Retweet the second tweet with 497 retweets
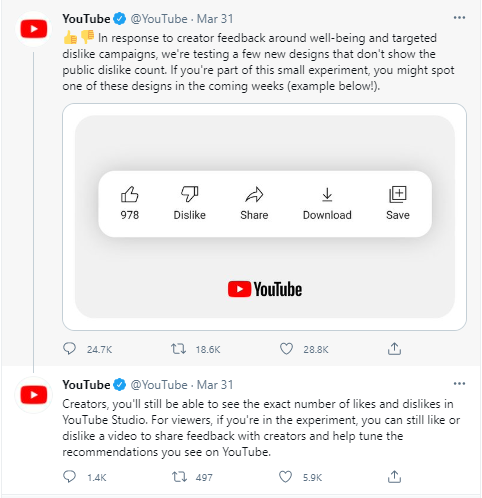This screenshot has height=498, width=482. point(179,477)
